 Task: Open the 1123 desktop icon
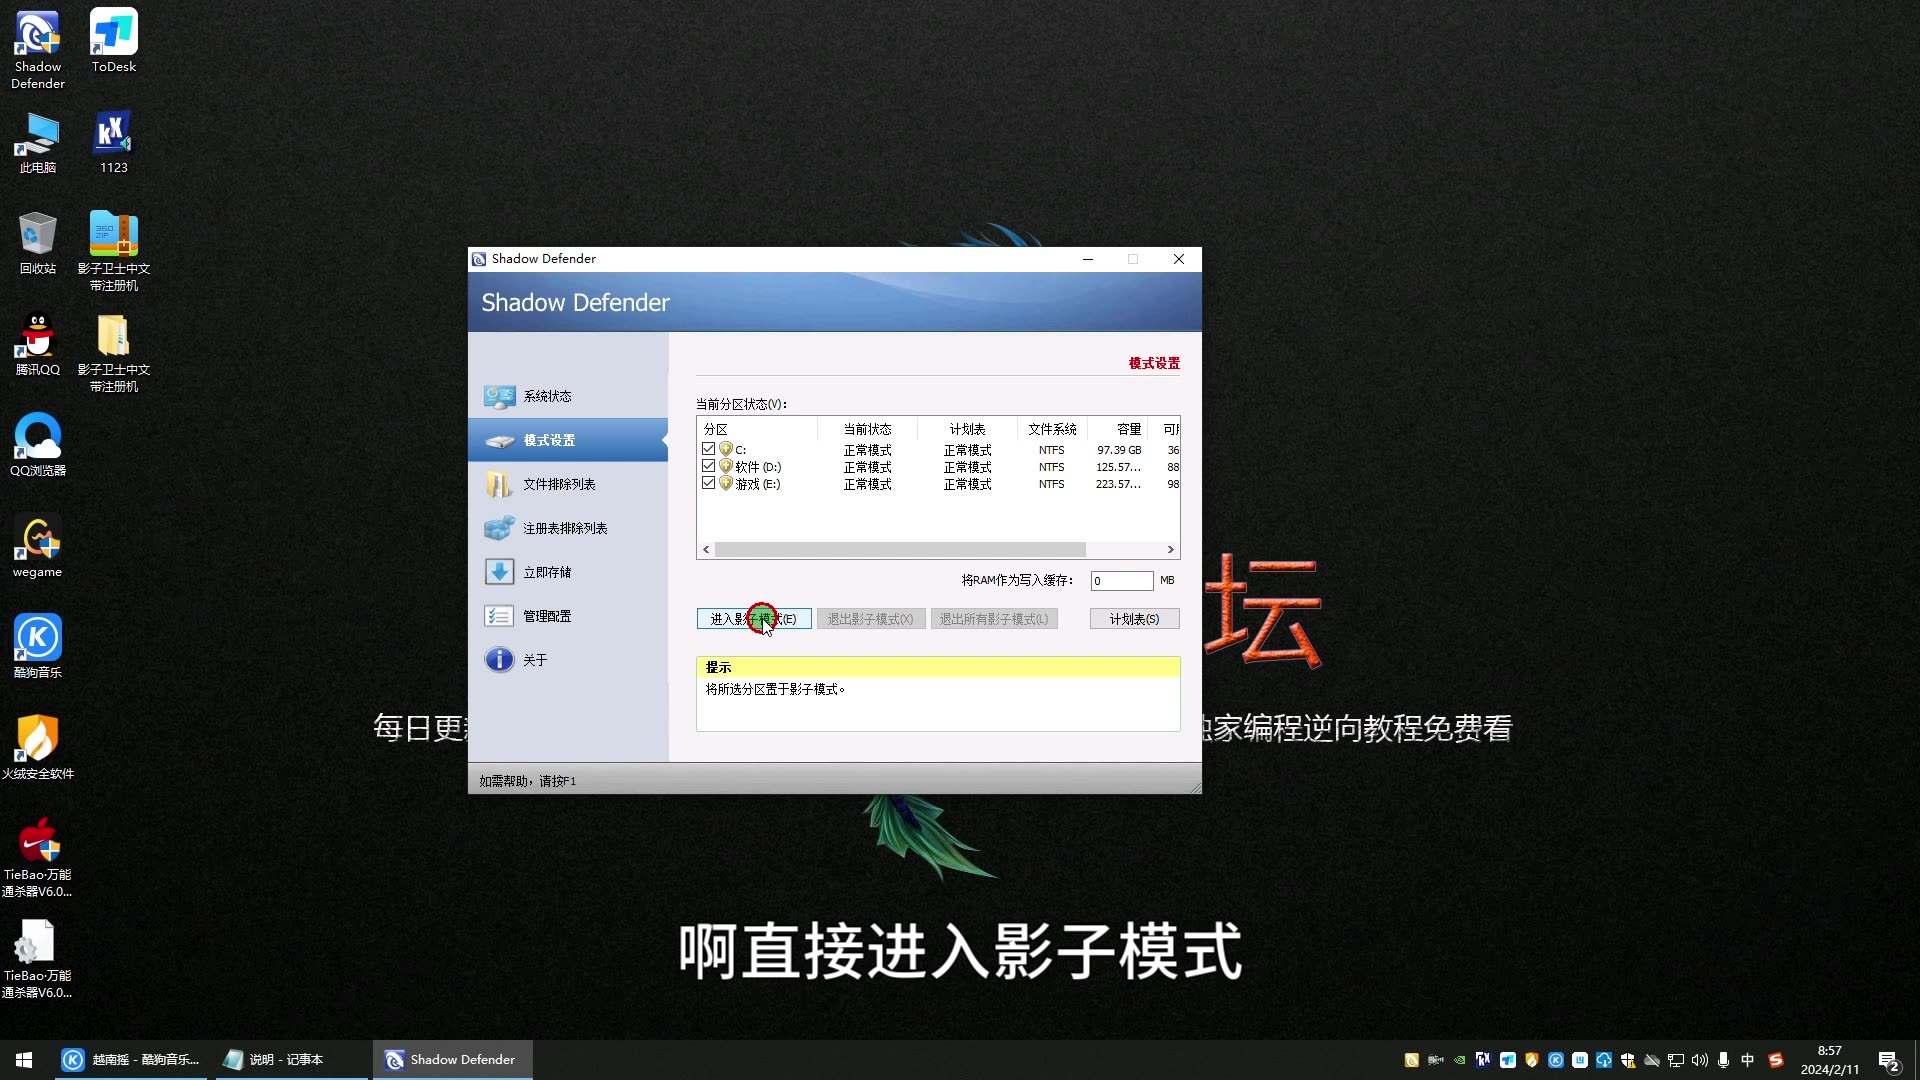click(x=114, y=143)
